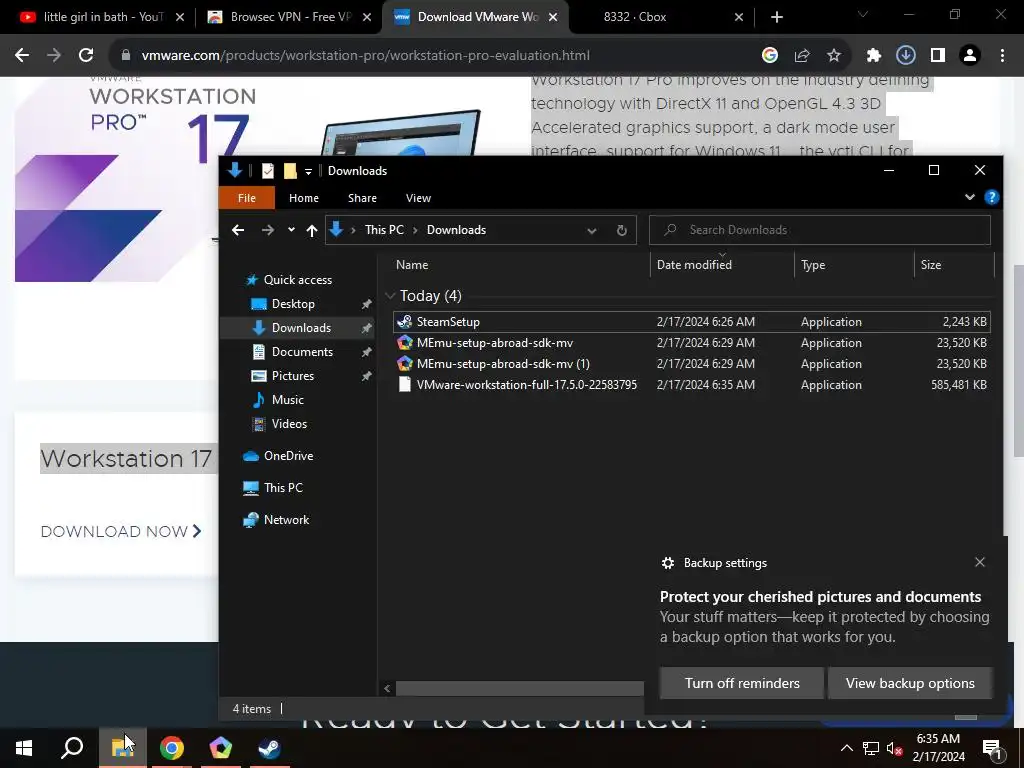Select Documents in navigation pane
Viewport: 1024px width, 768px height.
coord(302,351)
